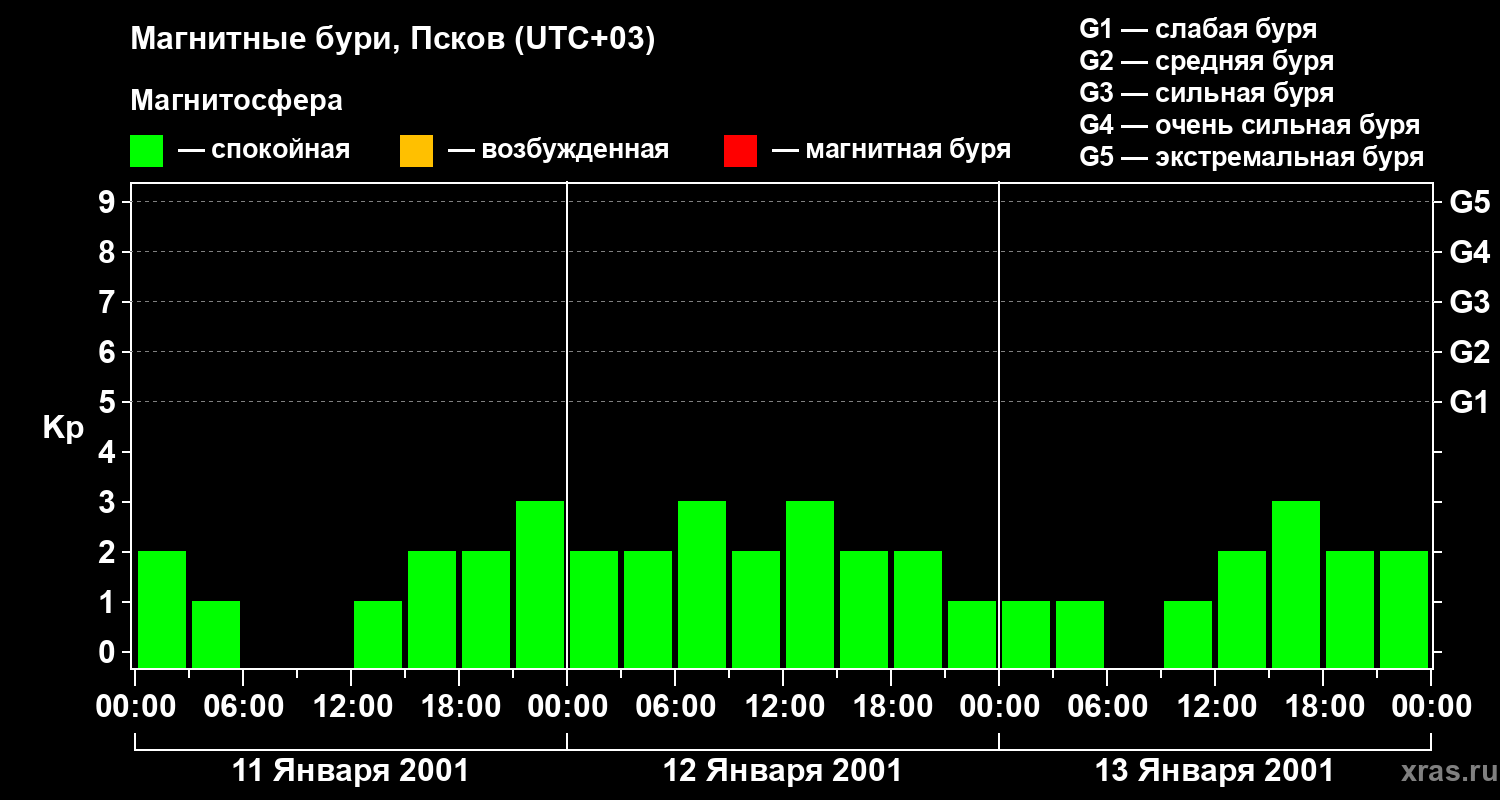This screenshot has width=1500, height=800.
Task: Click the Kp 3 bar starting 12:00 on 12 January
Action: pos(810,584)
